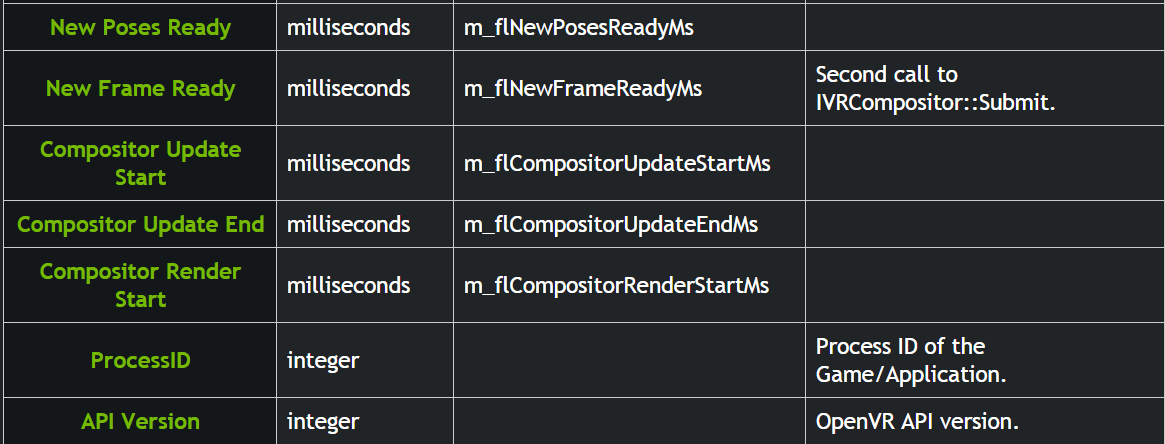Click the ProcessID row label
The height and width of the screenshot is (444, 1165).
pos(140,360)
